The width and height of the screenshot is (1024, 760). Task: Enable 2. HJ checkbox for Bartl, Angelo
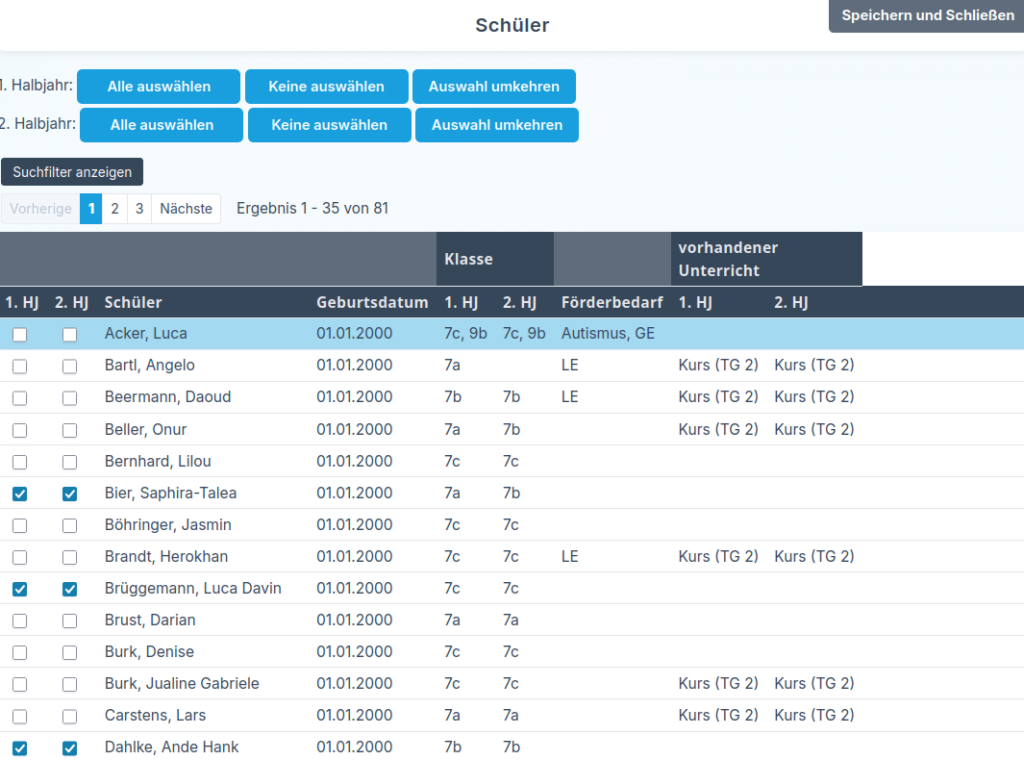click(x=69, y=367)
